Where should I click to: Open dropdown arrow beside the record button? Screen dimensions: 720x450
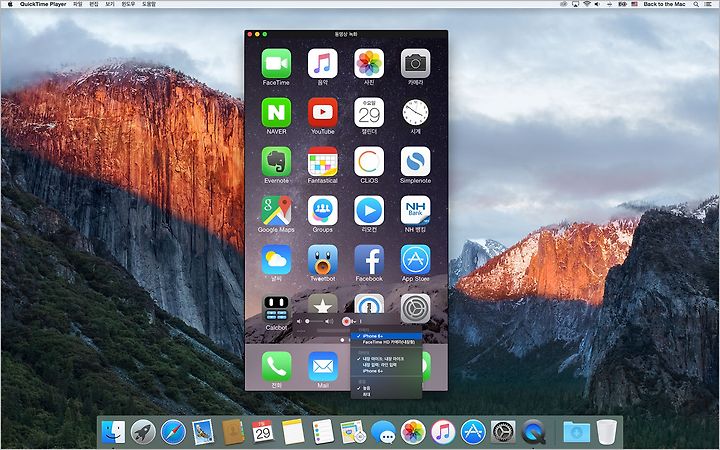point(354,321)
